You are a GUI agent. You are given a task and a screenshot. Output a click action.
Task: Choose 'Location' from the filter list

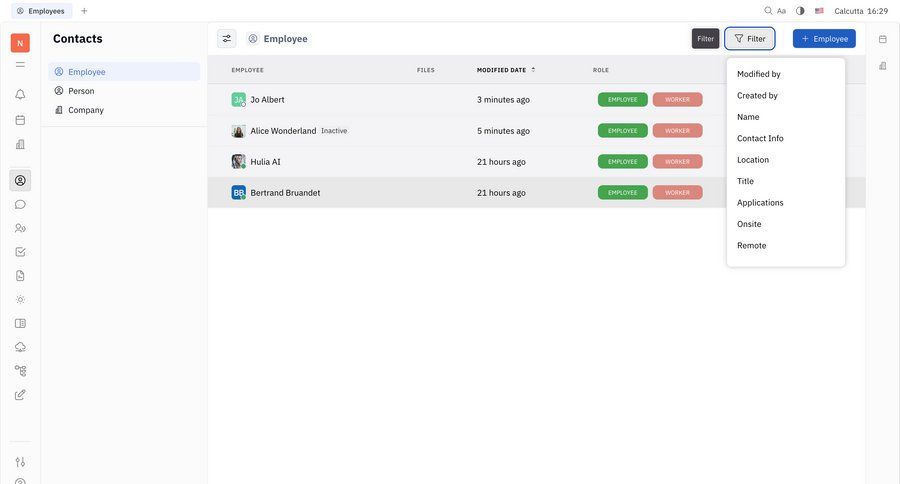pos(753,160)
